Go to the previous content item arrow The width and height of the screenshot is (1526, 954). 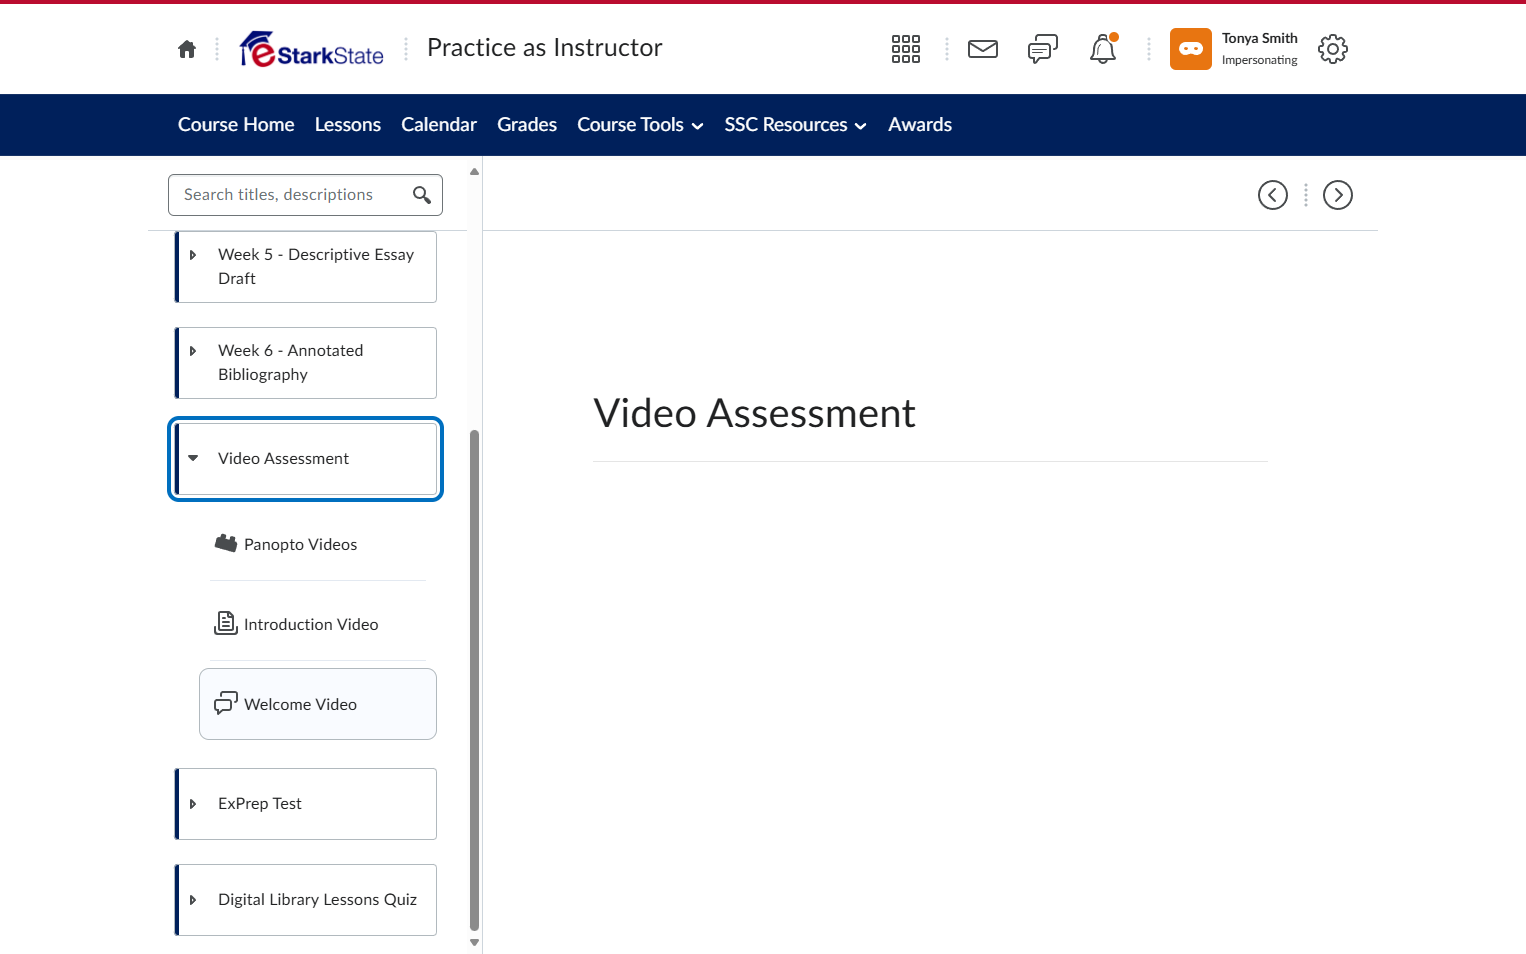coord(1273,195)
